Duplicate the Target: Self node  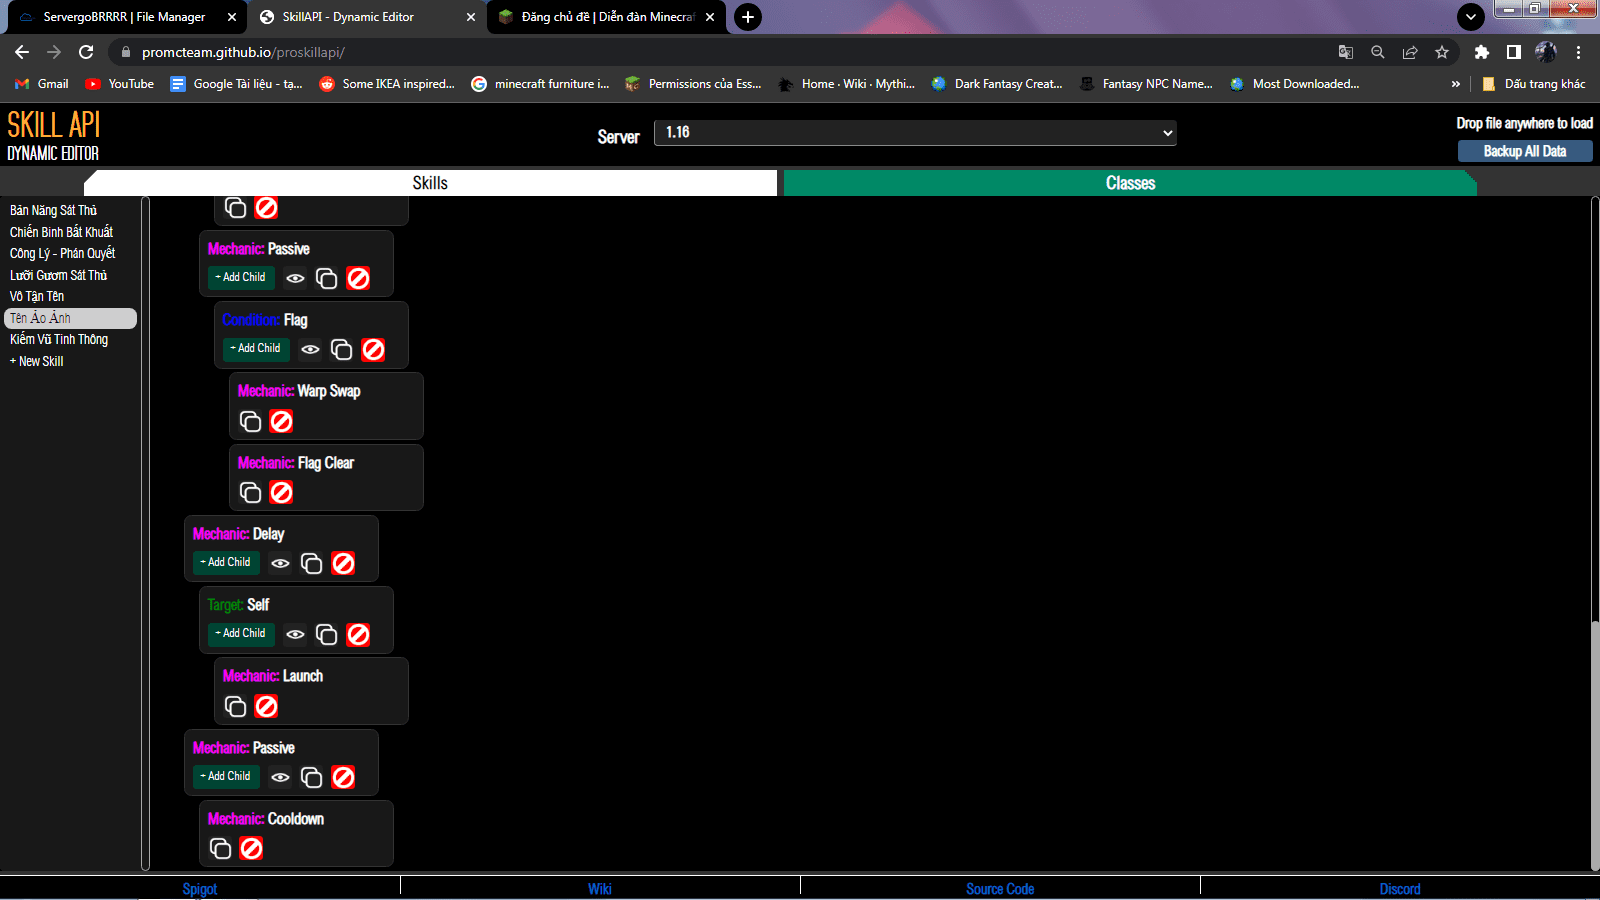(326, 634)
